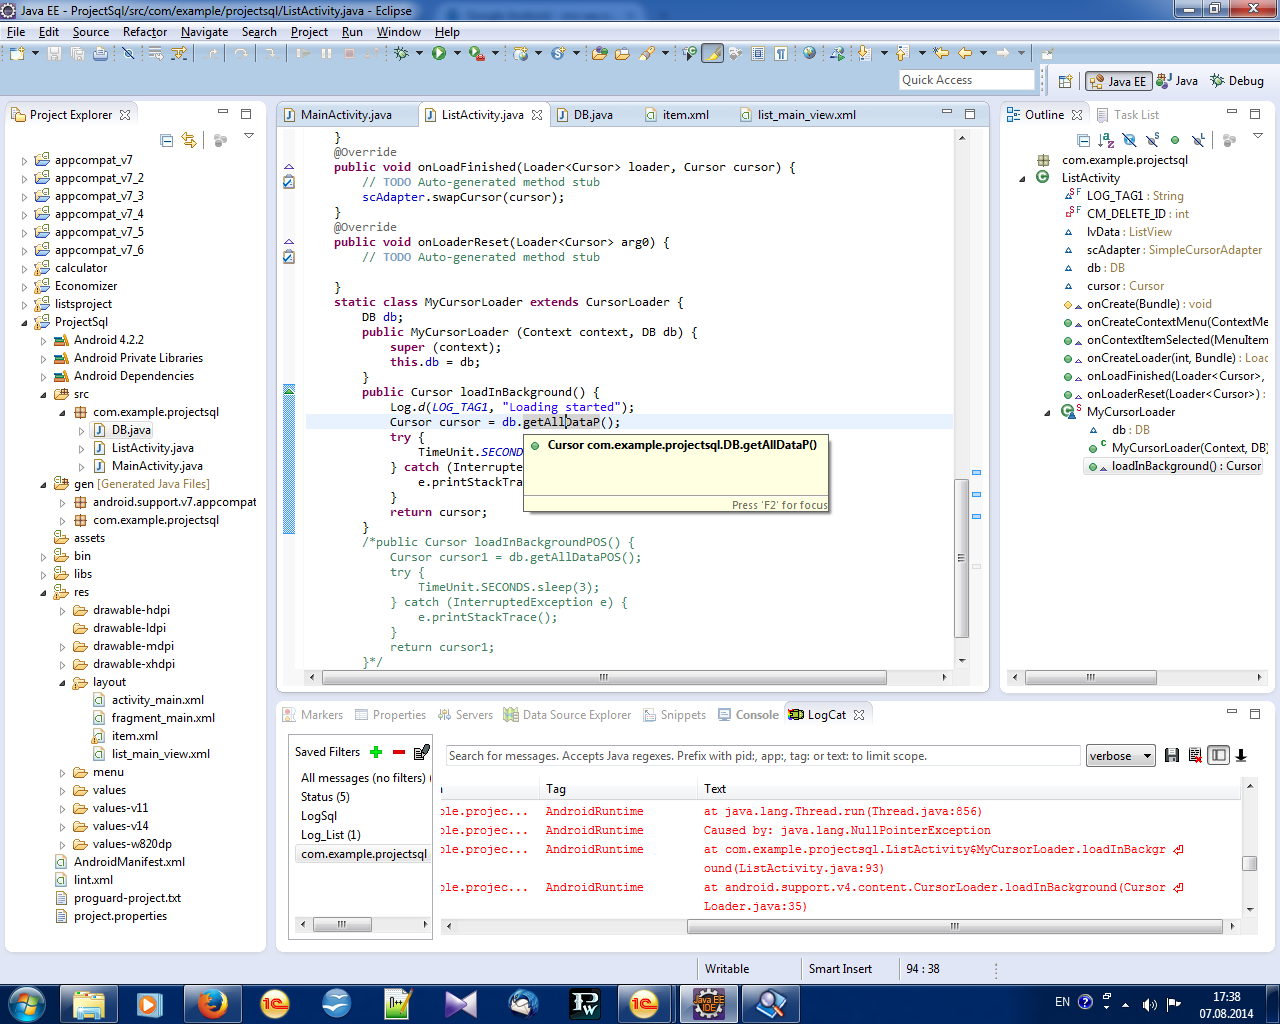This screenshot has height=1024, width=1280.
Task: Click the Open Type folder toolbar icon
Action: pos(599,53)
